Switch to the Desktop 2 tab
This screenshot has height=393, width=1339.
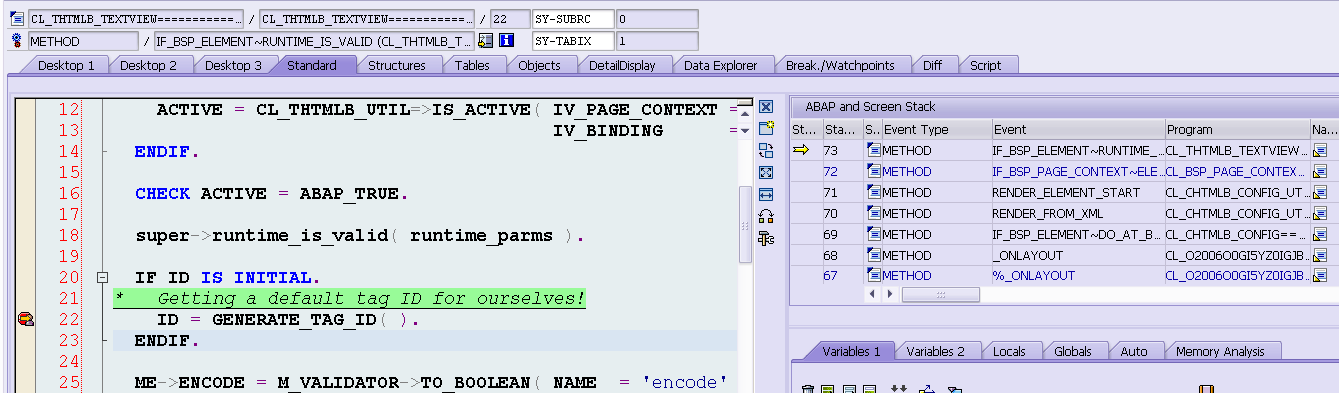[149, 65]
